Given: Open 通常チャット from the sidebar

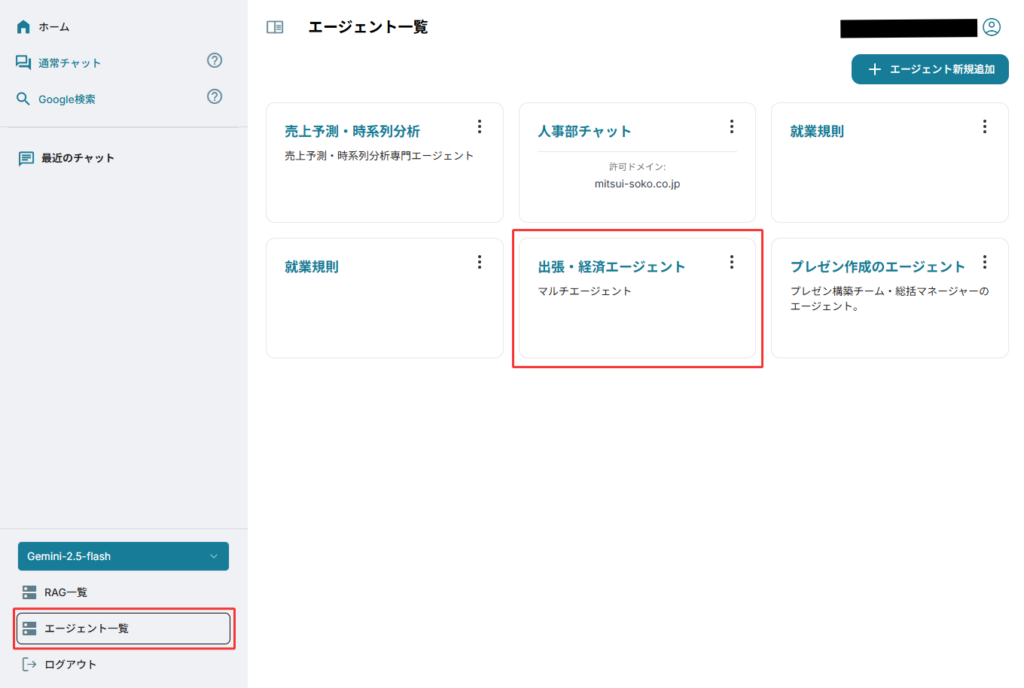Looking at the screenshot, I should 69,63.
